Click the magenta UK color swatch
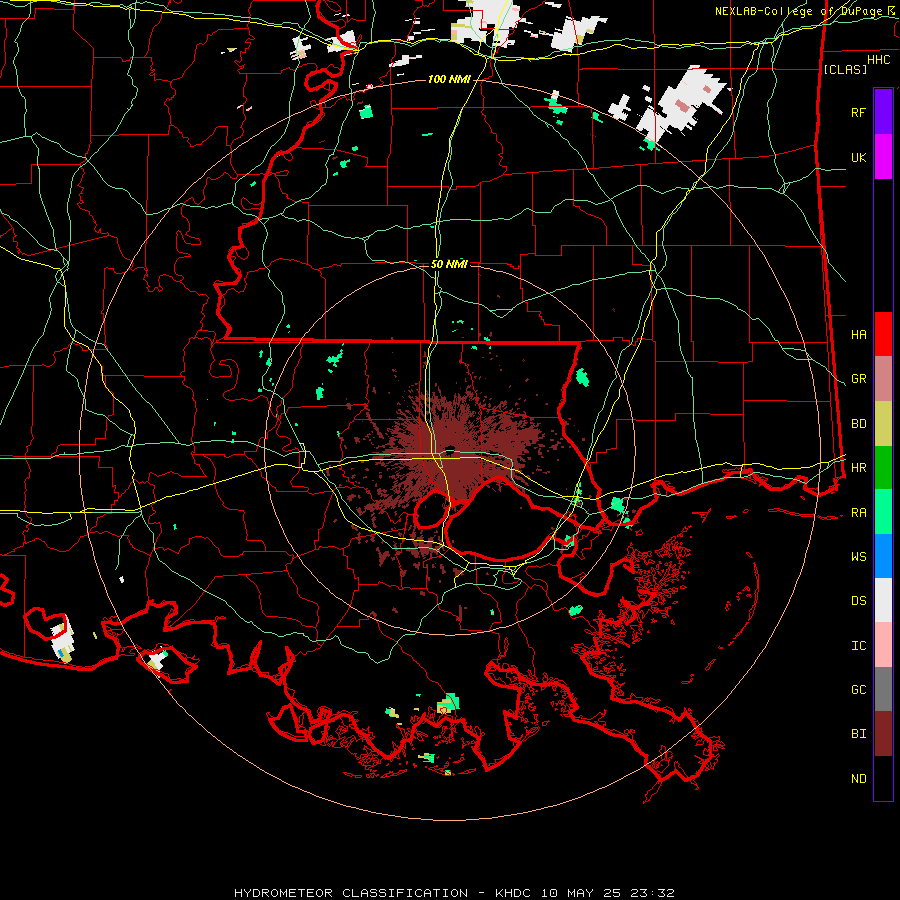 [883, 157]
